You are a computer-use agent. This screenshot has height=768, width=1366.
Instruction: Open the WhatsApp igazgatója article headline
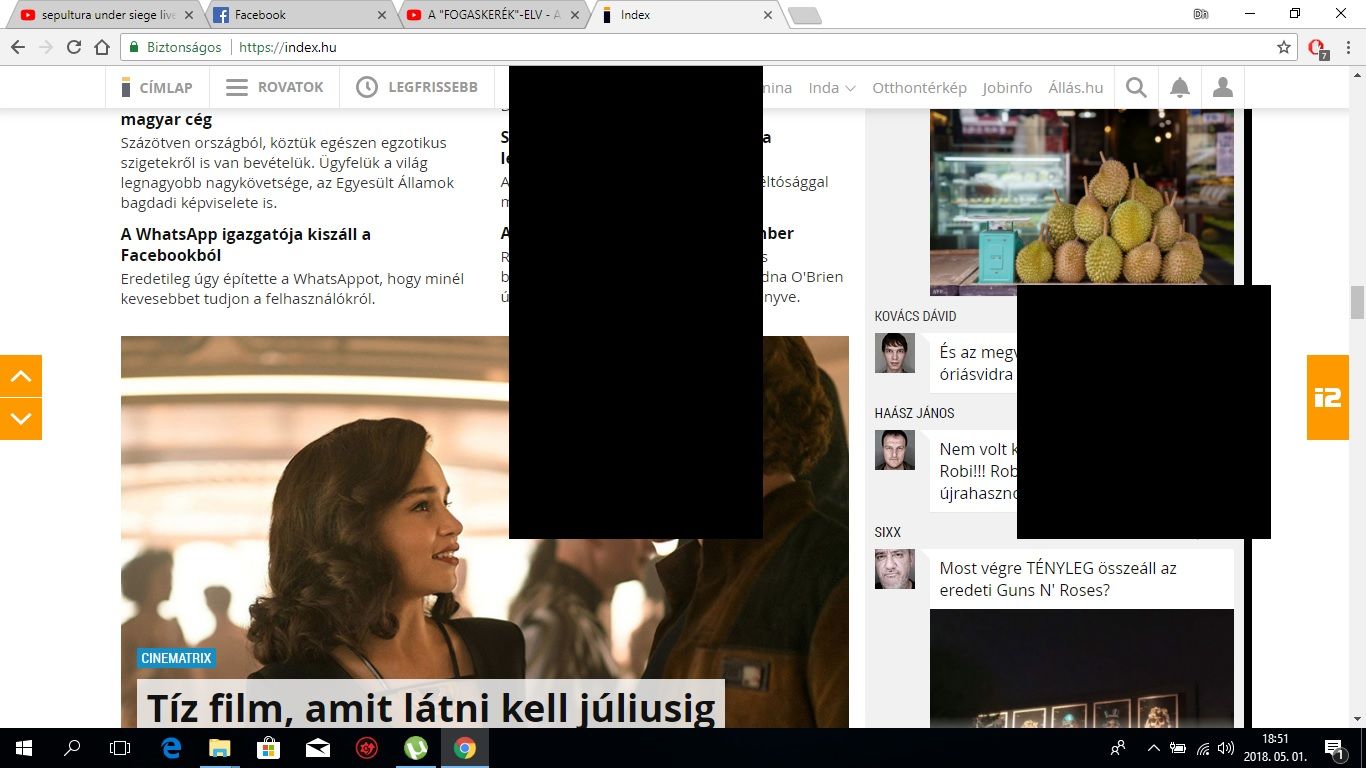click(246, 244)
